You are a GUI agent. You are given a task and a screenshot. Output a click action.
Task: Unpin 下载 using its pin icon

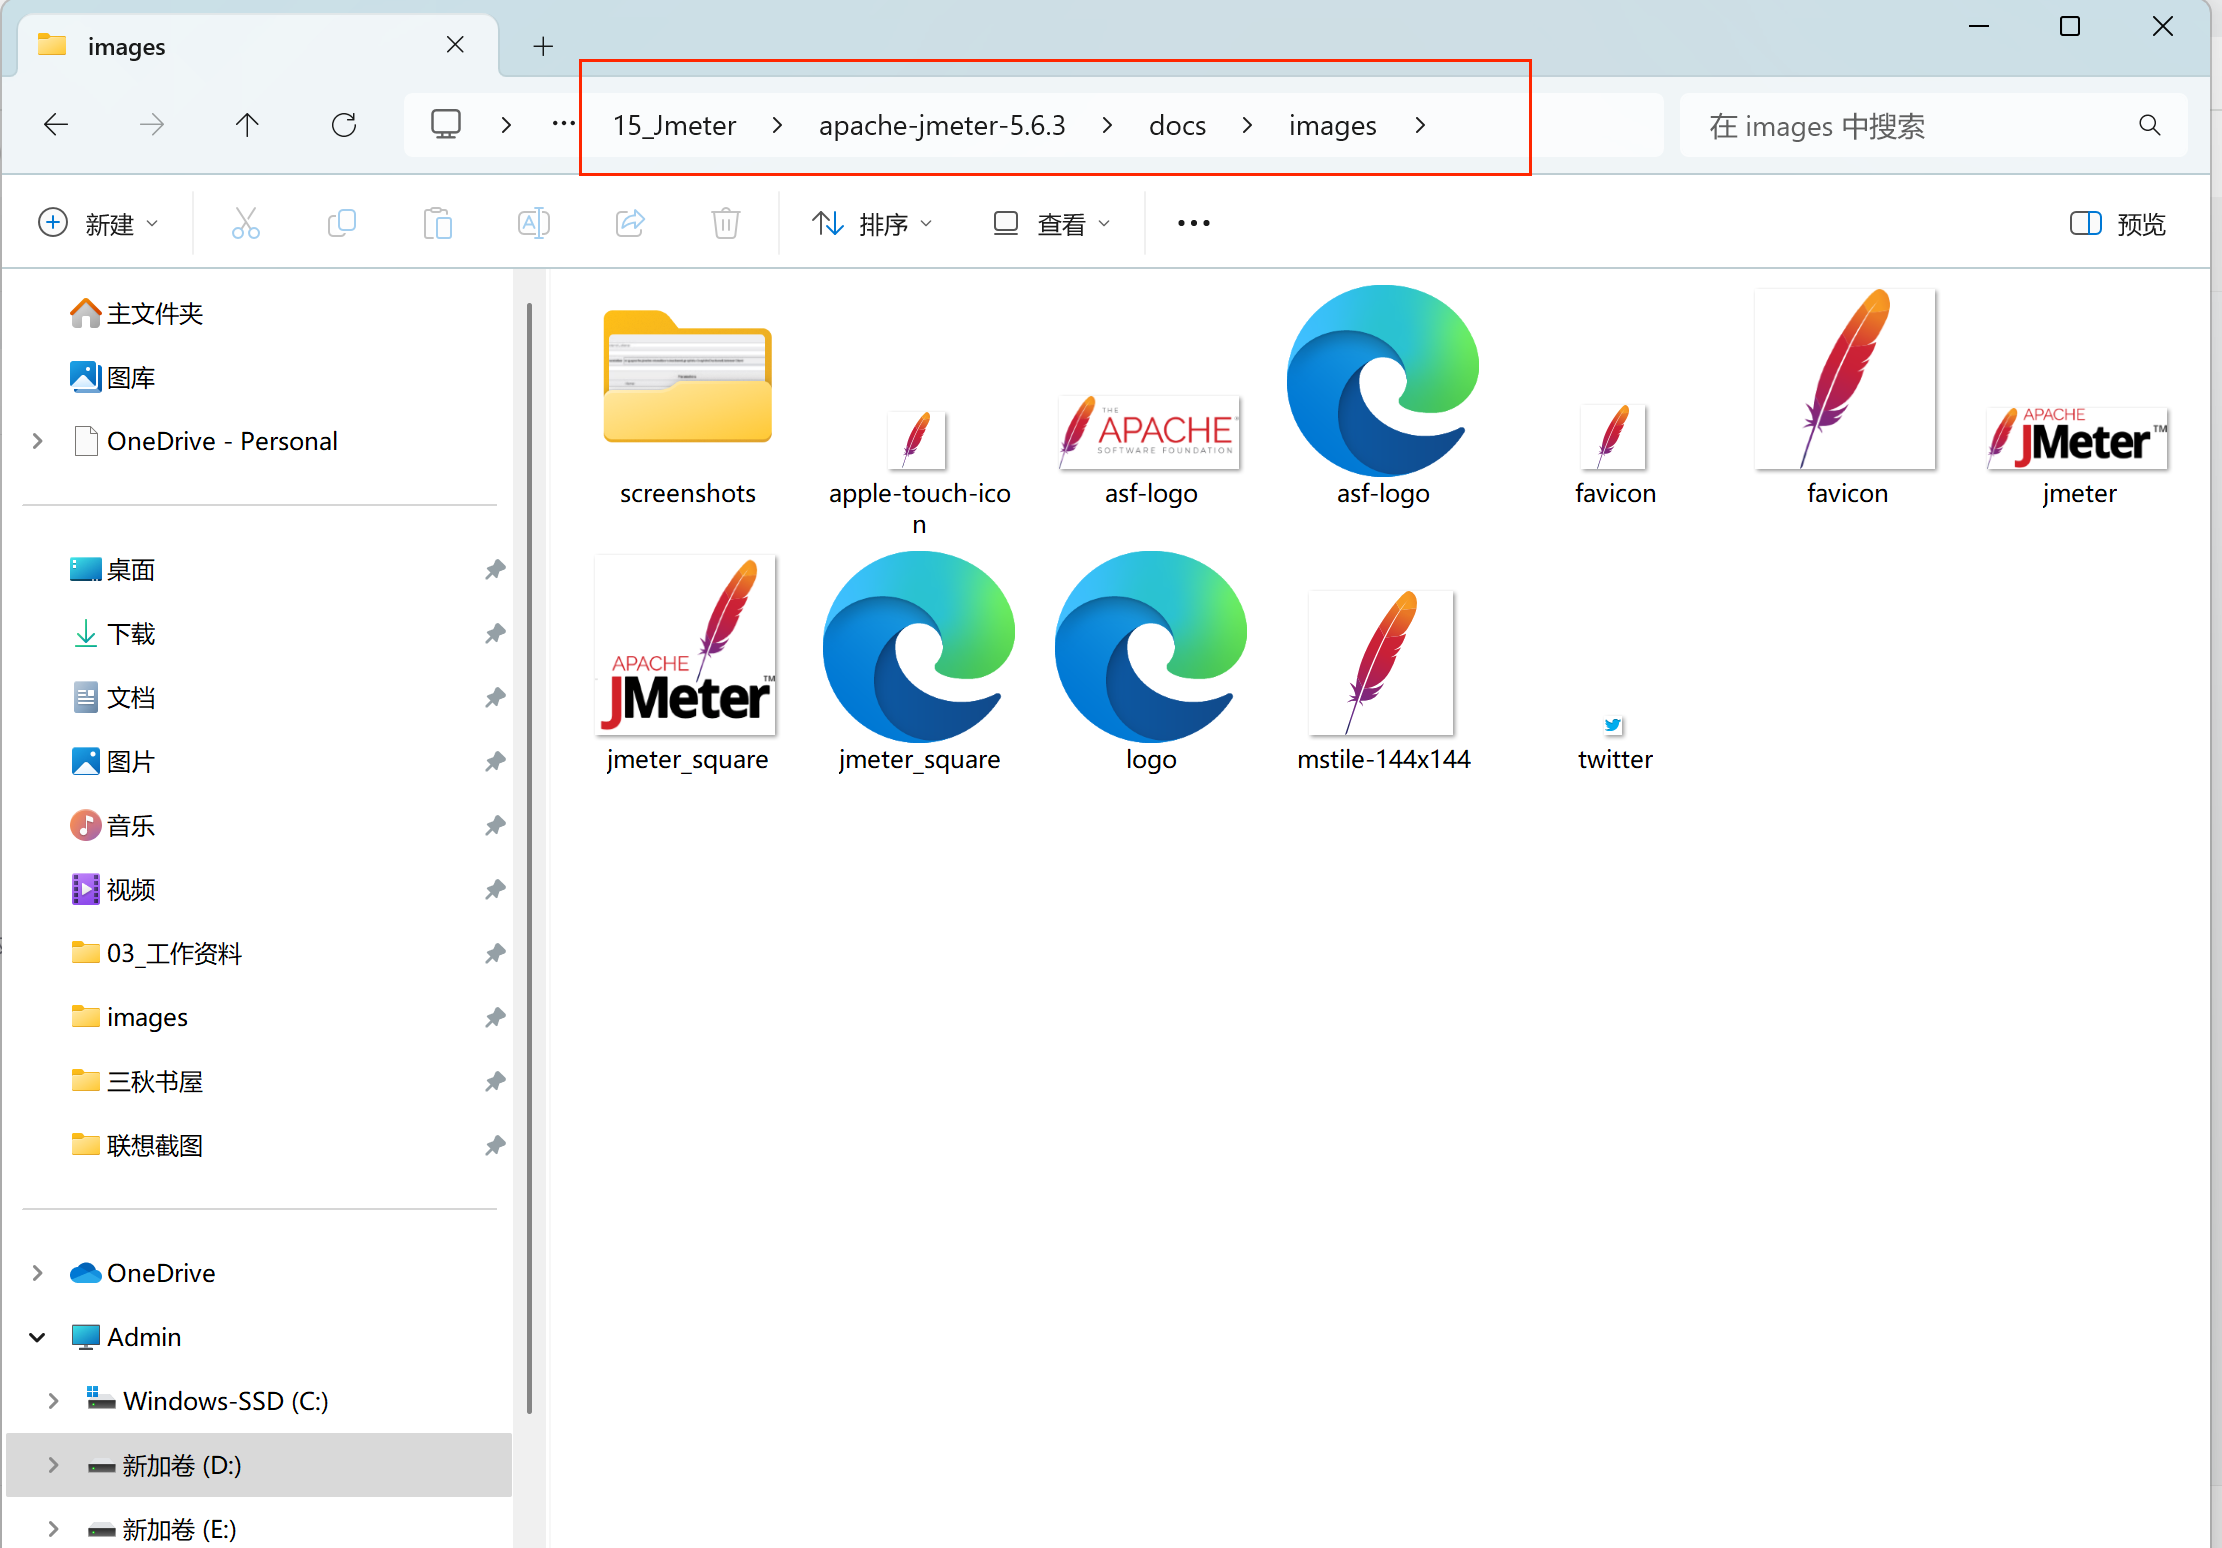pos(495,634)
